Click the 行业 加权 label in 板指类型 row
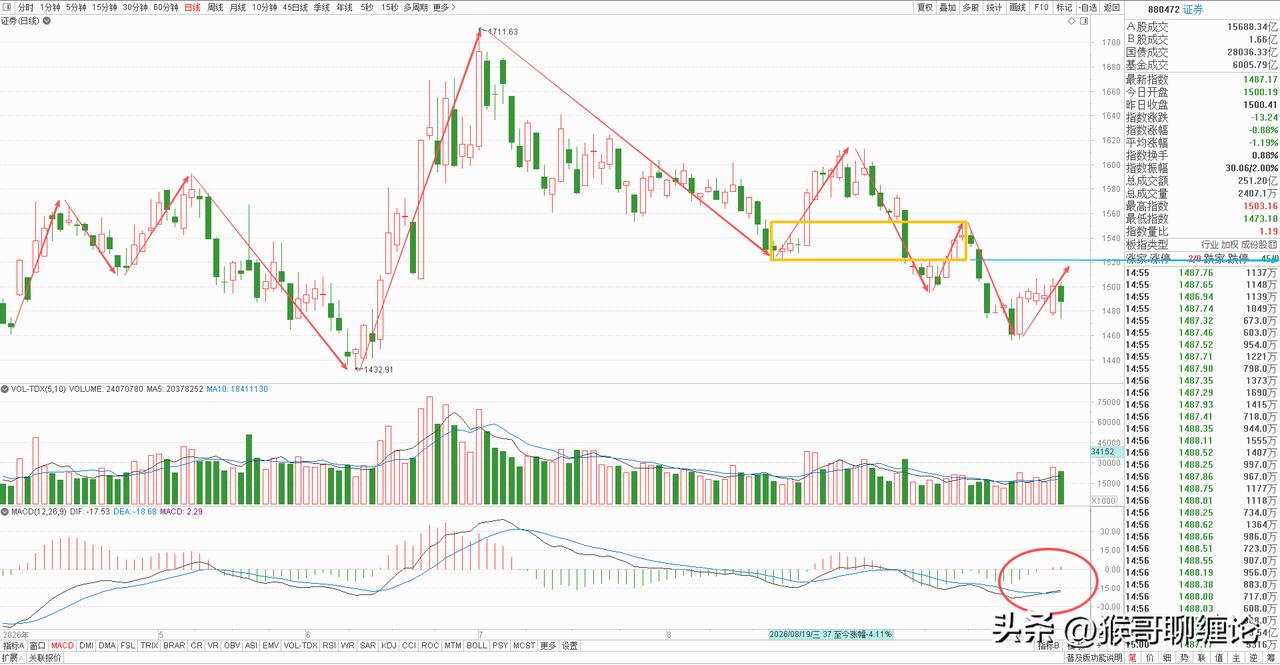The image size is (1280, 665). point(1220,245)
